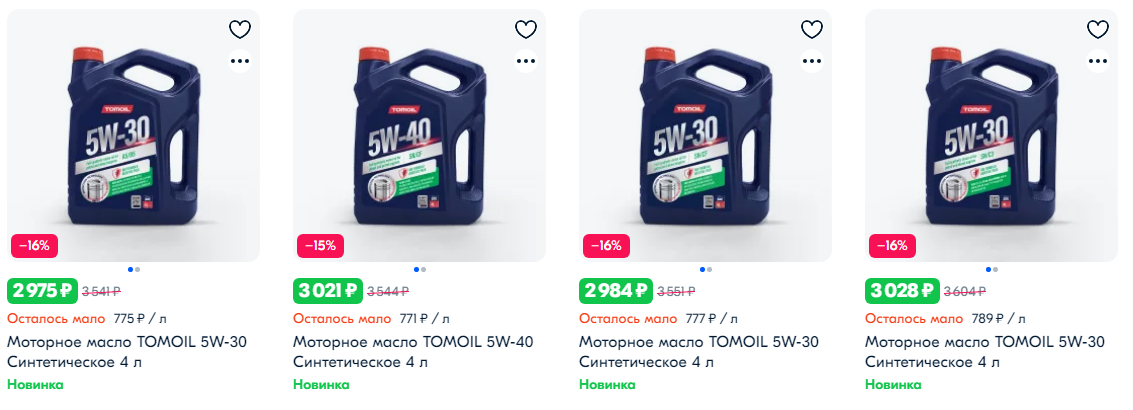Add the 2 975 ₽ oil to favorites
1133x410 pixels.
pos(240,30)
